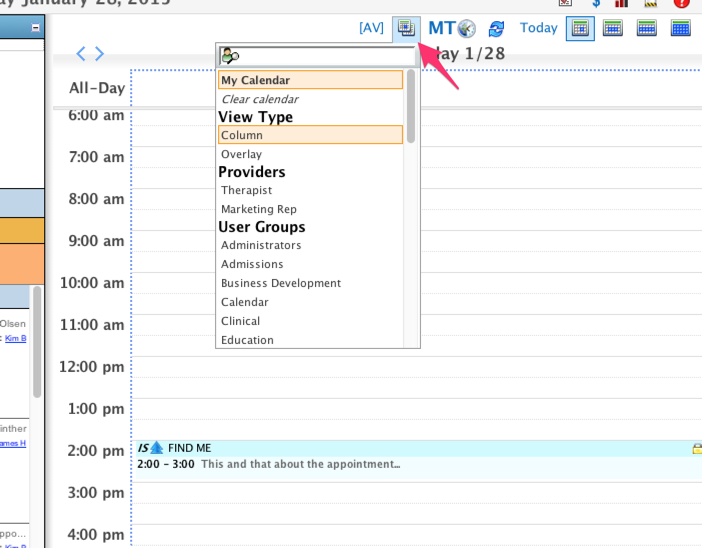Click the 7:00 am time label
This screenshot has width=702, height=548.
coord(96,157)
